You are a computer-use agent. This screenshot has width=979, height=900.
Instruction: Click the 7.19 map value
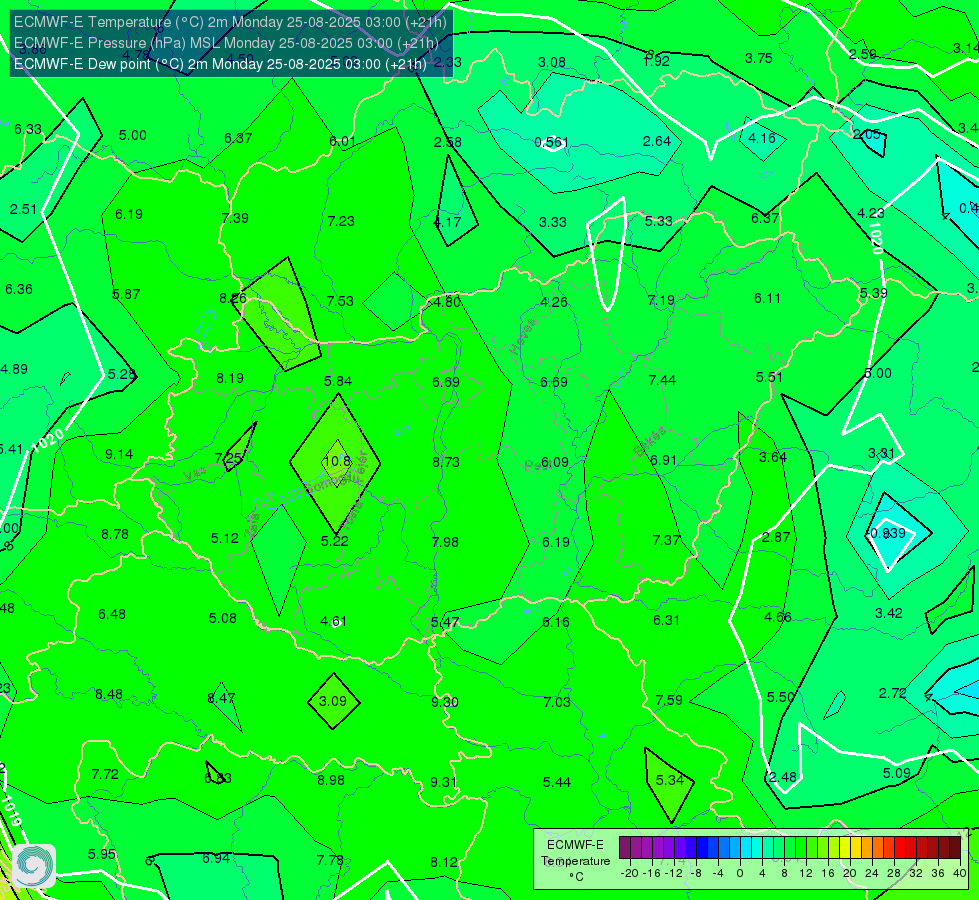point(661,300)
